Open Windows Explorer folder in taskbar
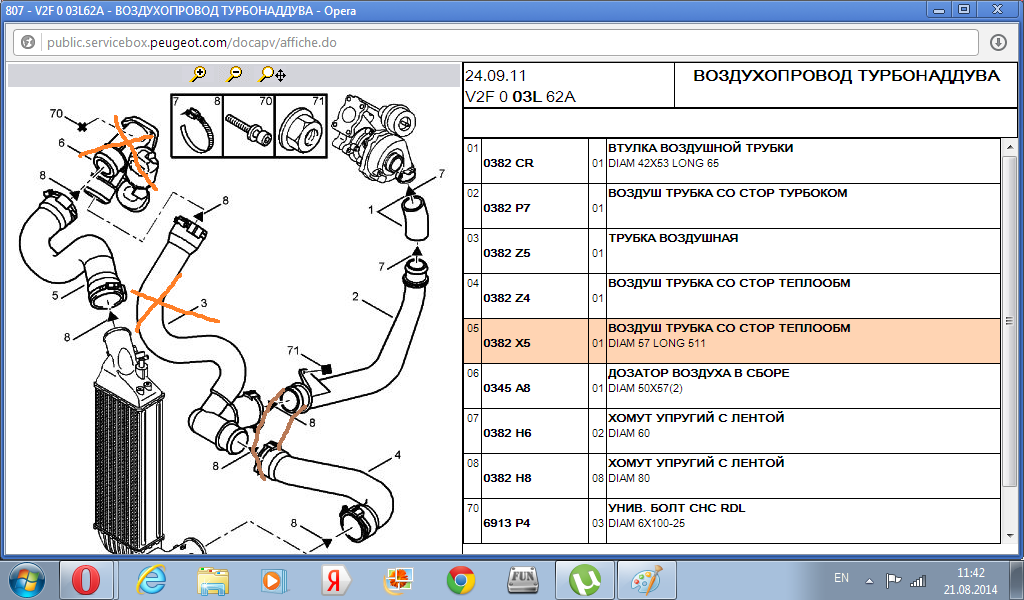Viewport: 1024px width, 600px height. tap(213, 579)
